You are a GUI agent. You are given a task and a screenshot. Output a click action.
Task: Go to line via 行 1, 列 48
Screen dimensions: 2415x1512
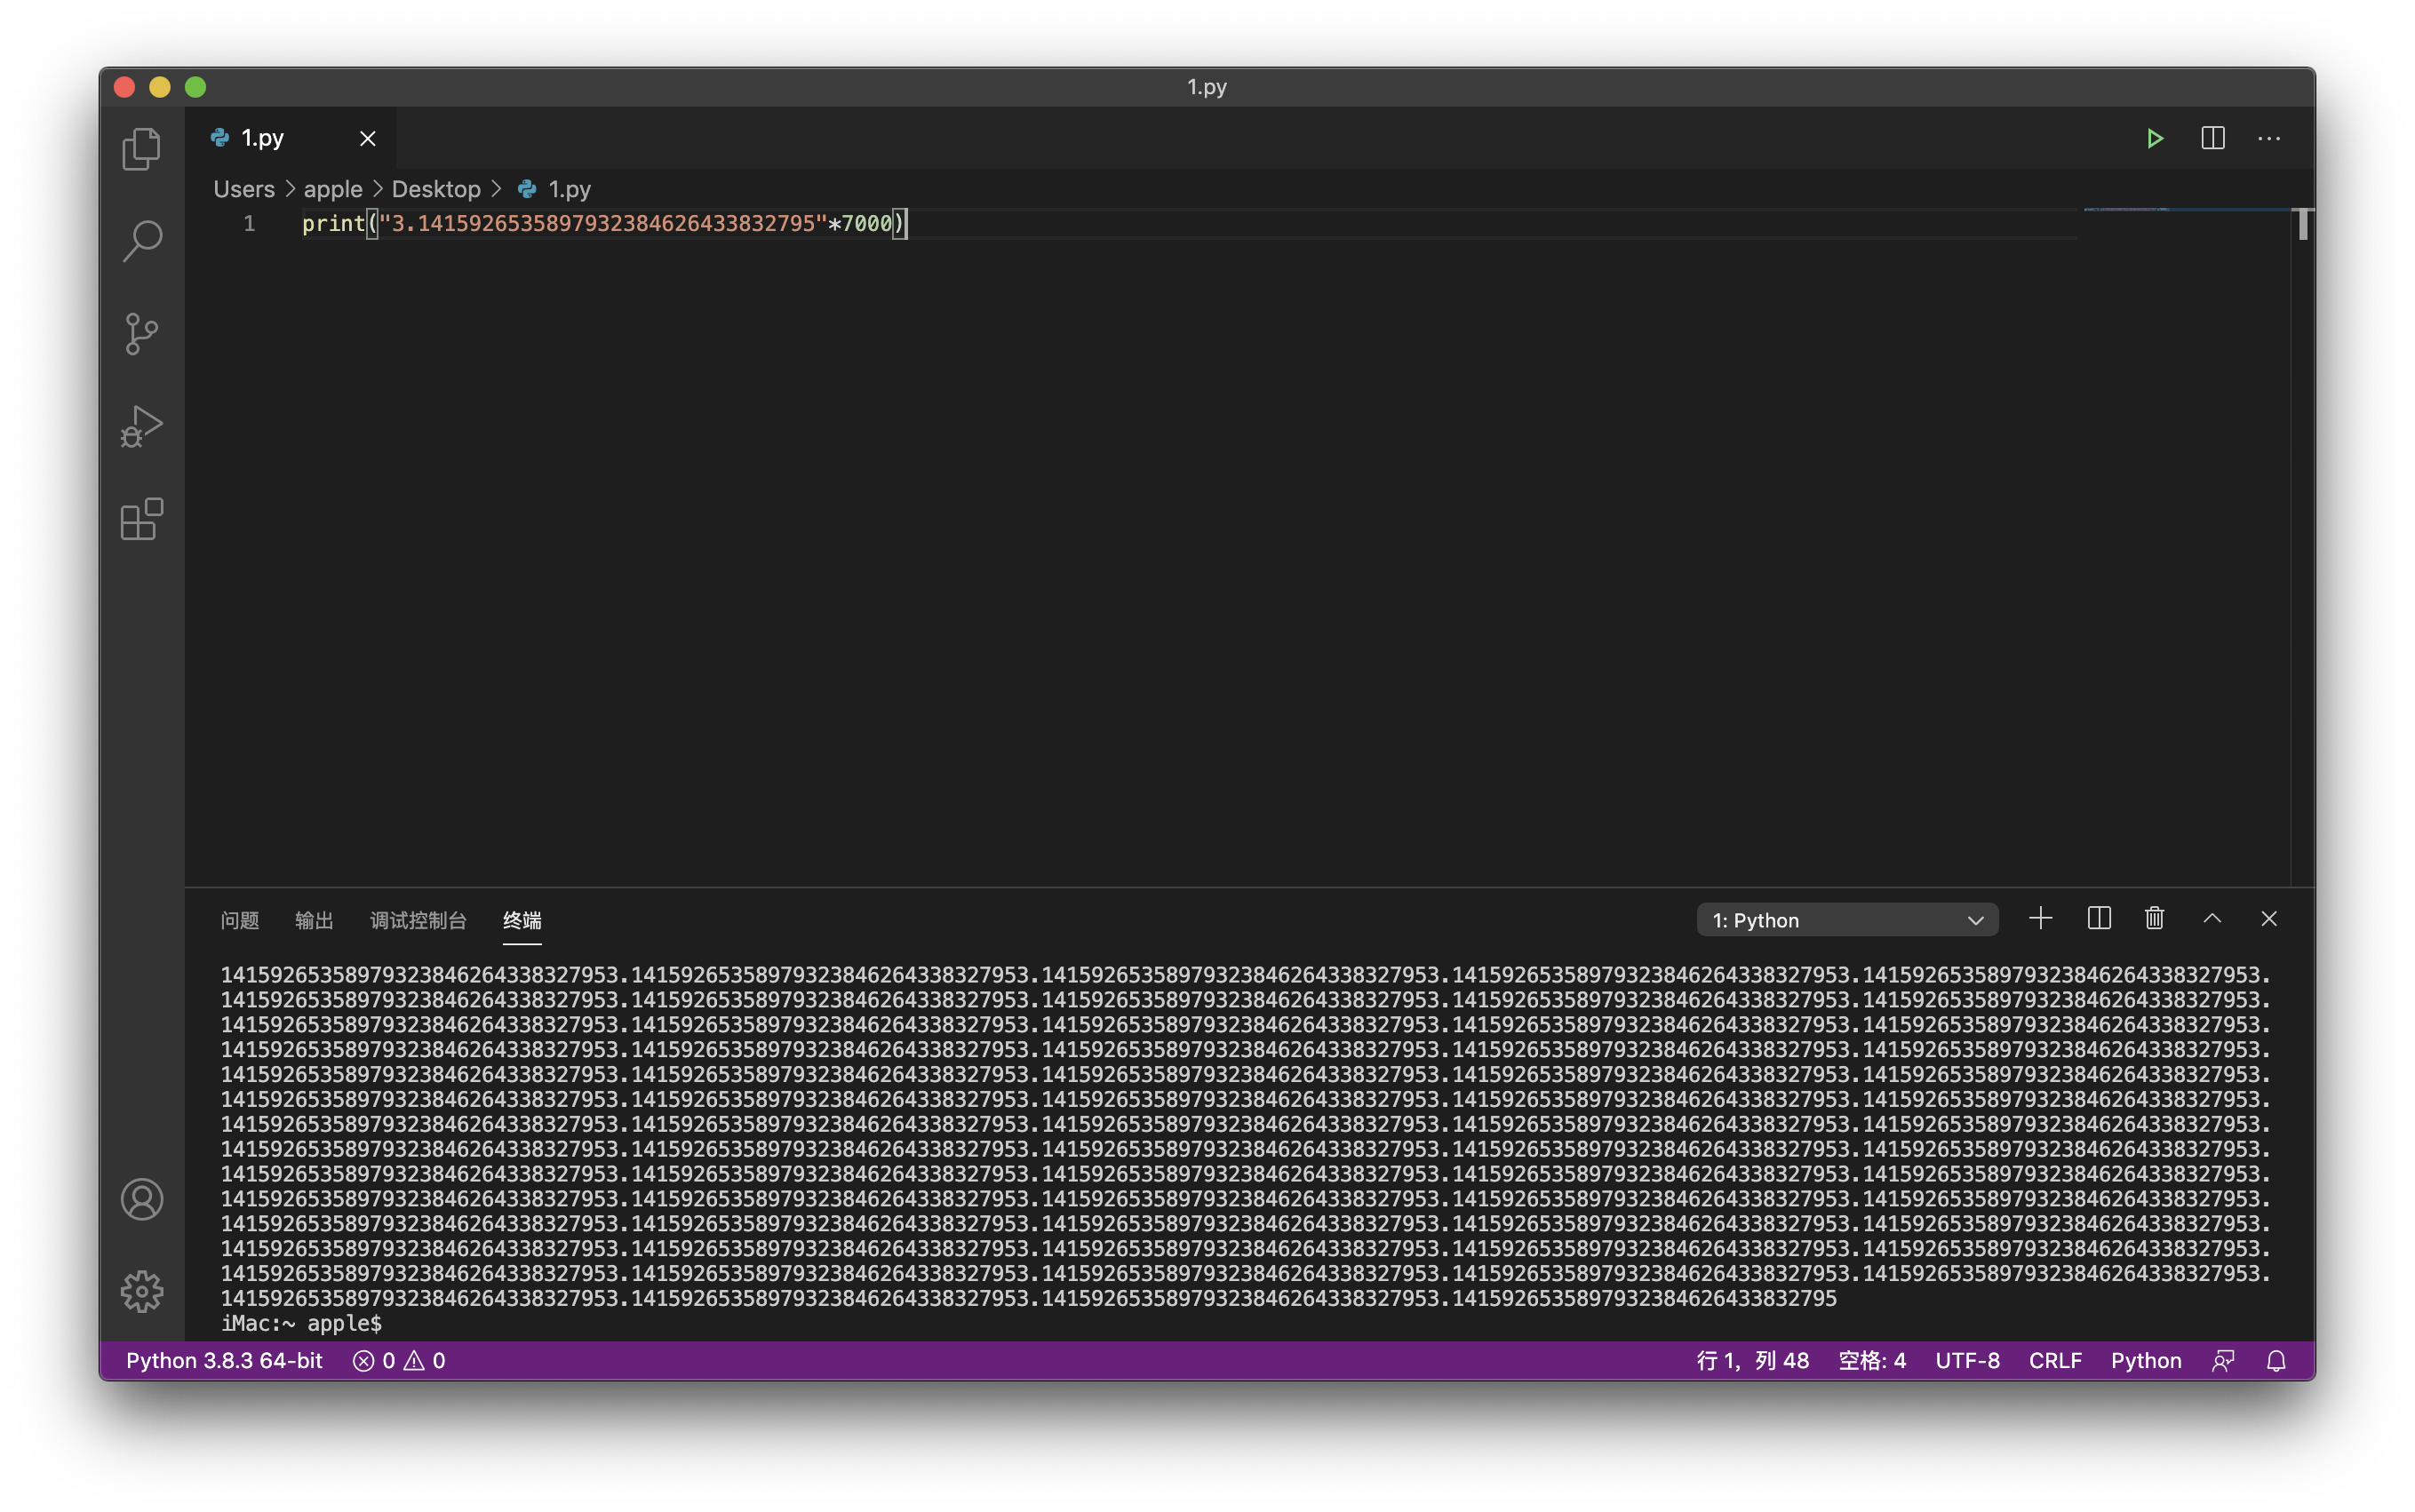(x=1752, y=1360)
